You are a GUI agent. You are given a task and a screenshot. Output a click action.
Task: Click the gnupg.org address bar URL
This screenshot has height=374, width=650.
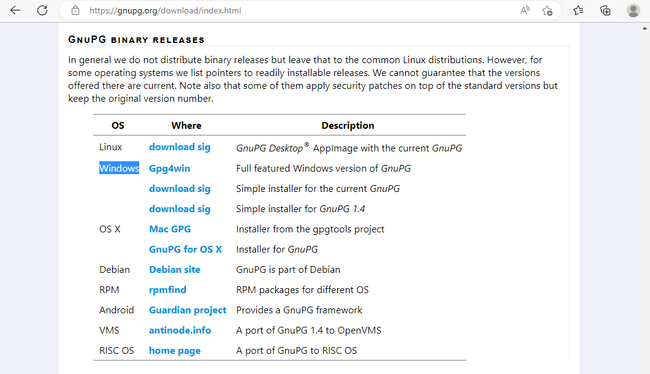pos(165,11)
